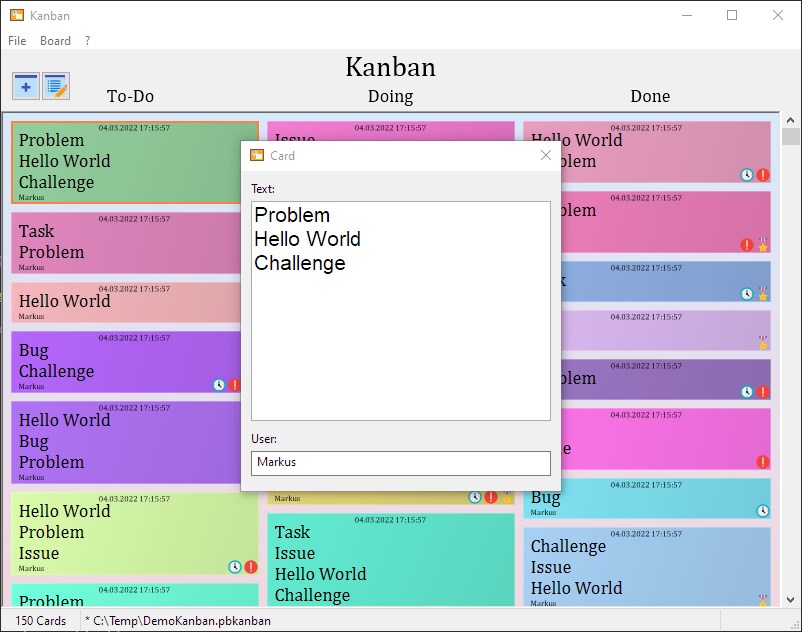Image resolution: width=802 pixels, height=632 pixels.
Task: Click the vertical scrollbar thumb
Action: 790,137
